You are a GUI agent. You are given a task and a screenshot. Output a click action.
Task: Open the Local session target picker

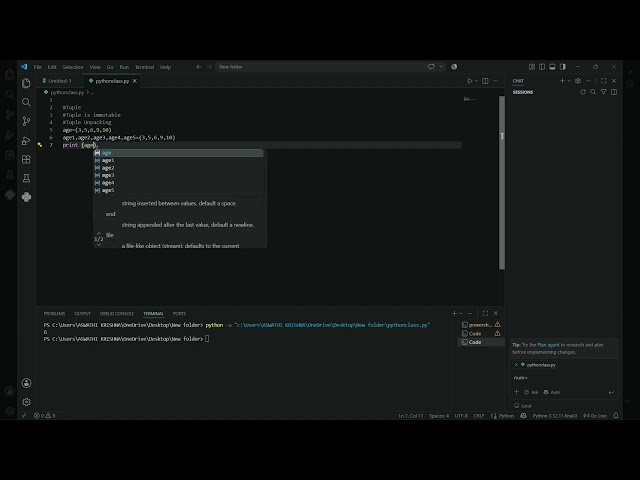[523, 406]
